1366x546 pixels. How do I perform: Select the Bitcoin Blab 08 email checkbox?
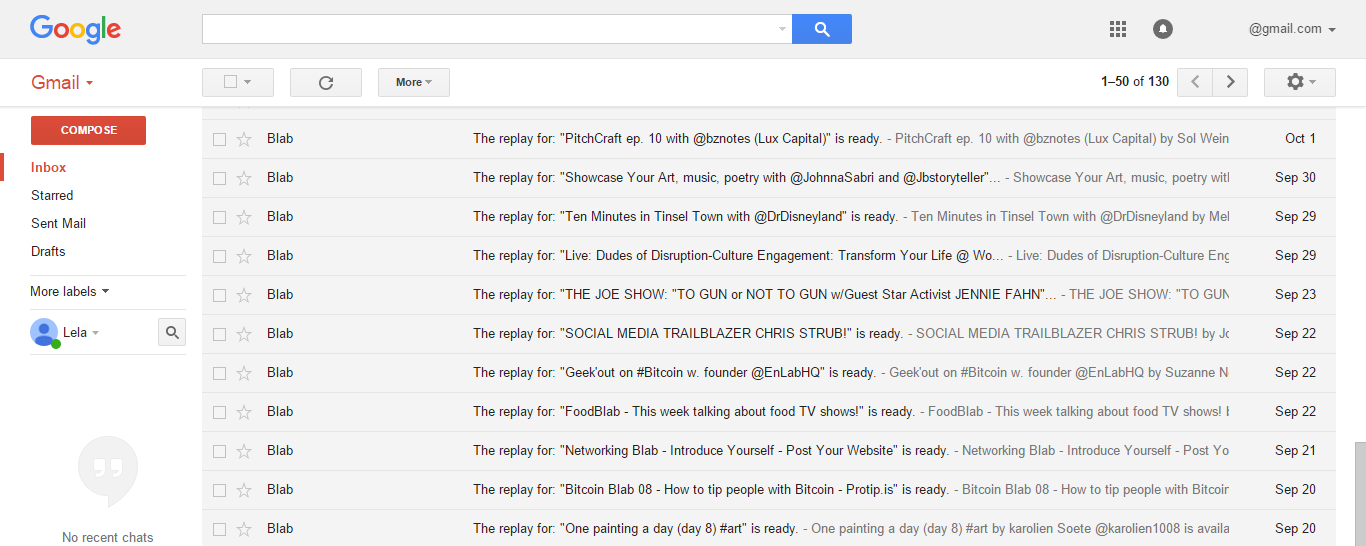click(219, 490)
